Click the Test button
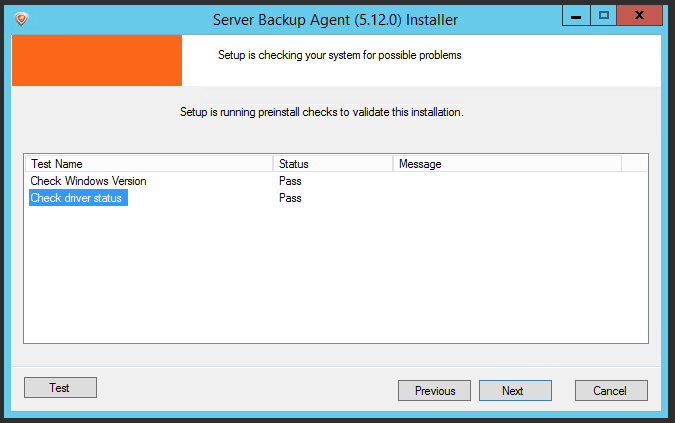Image resolution: width=675 pixels, height=423 pixels. click(60, 388)
